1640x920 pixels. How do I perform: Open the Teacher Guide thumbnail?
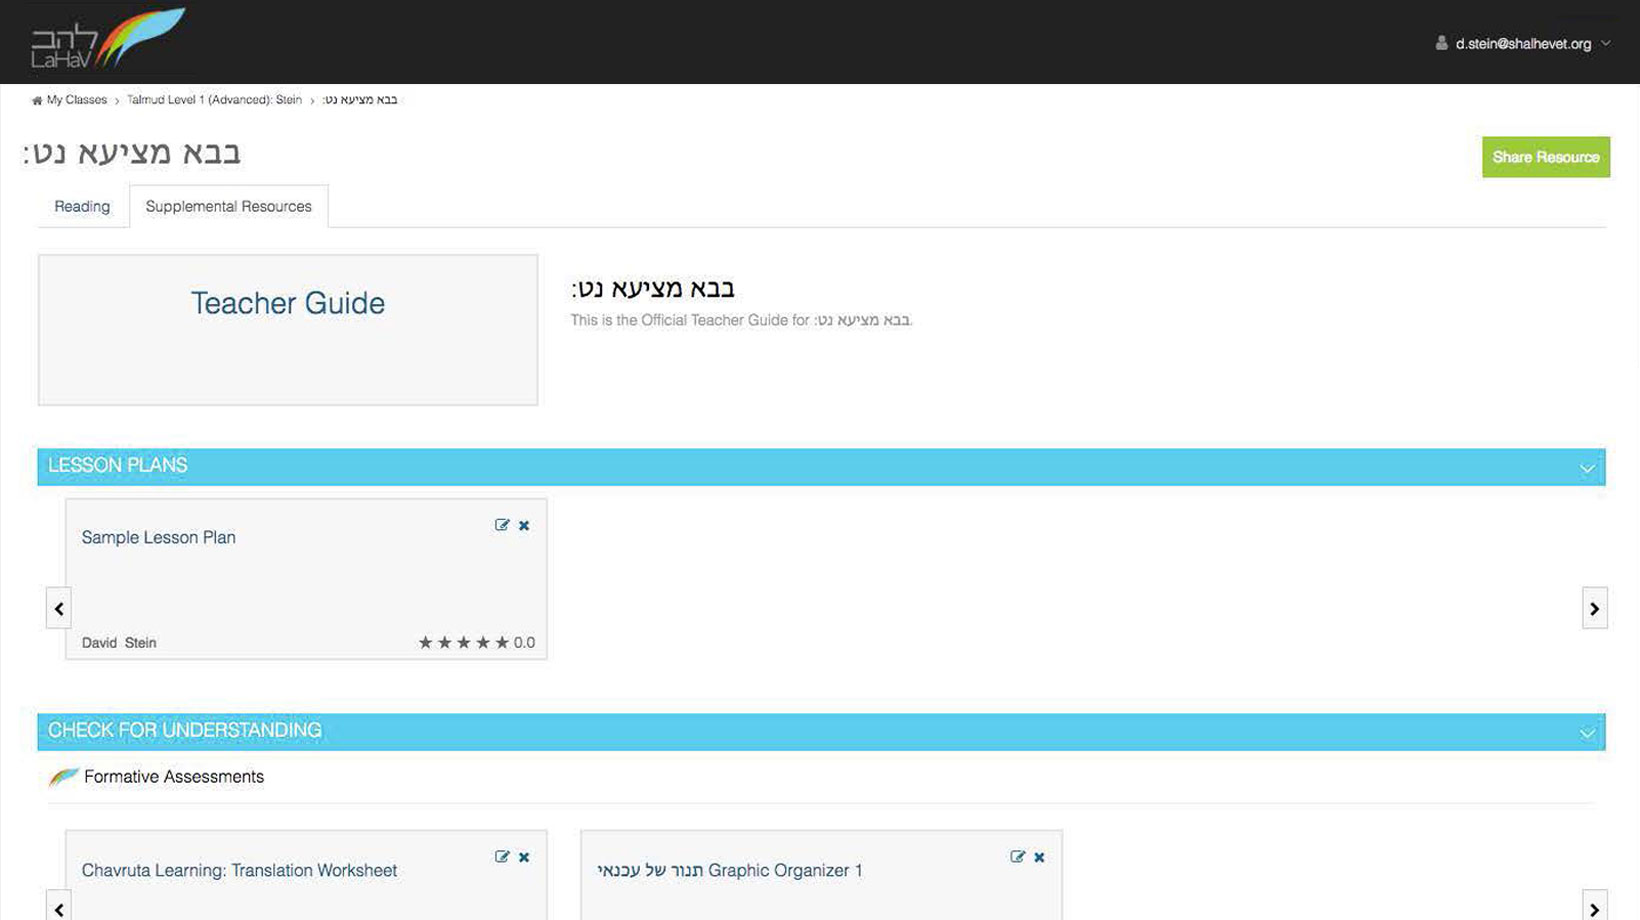pos(288,329)
